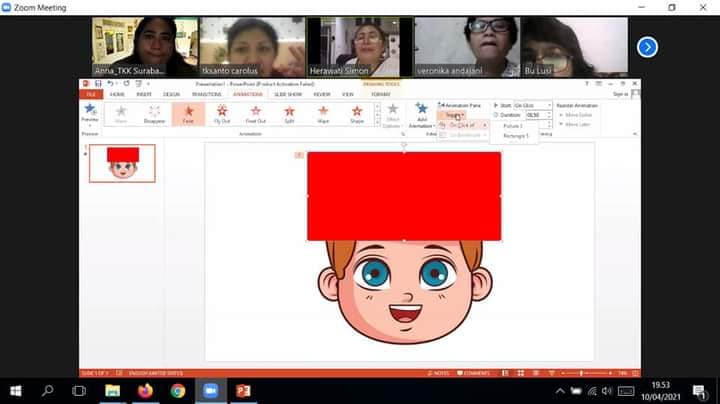Apply the Split animation effect
The image size is (720, 404).
pyautogui.click(x=289, y=114)
